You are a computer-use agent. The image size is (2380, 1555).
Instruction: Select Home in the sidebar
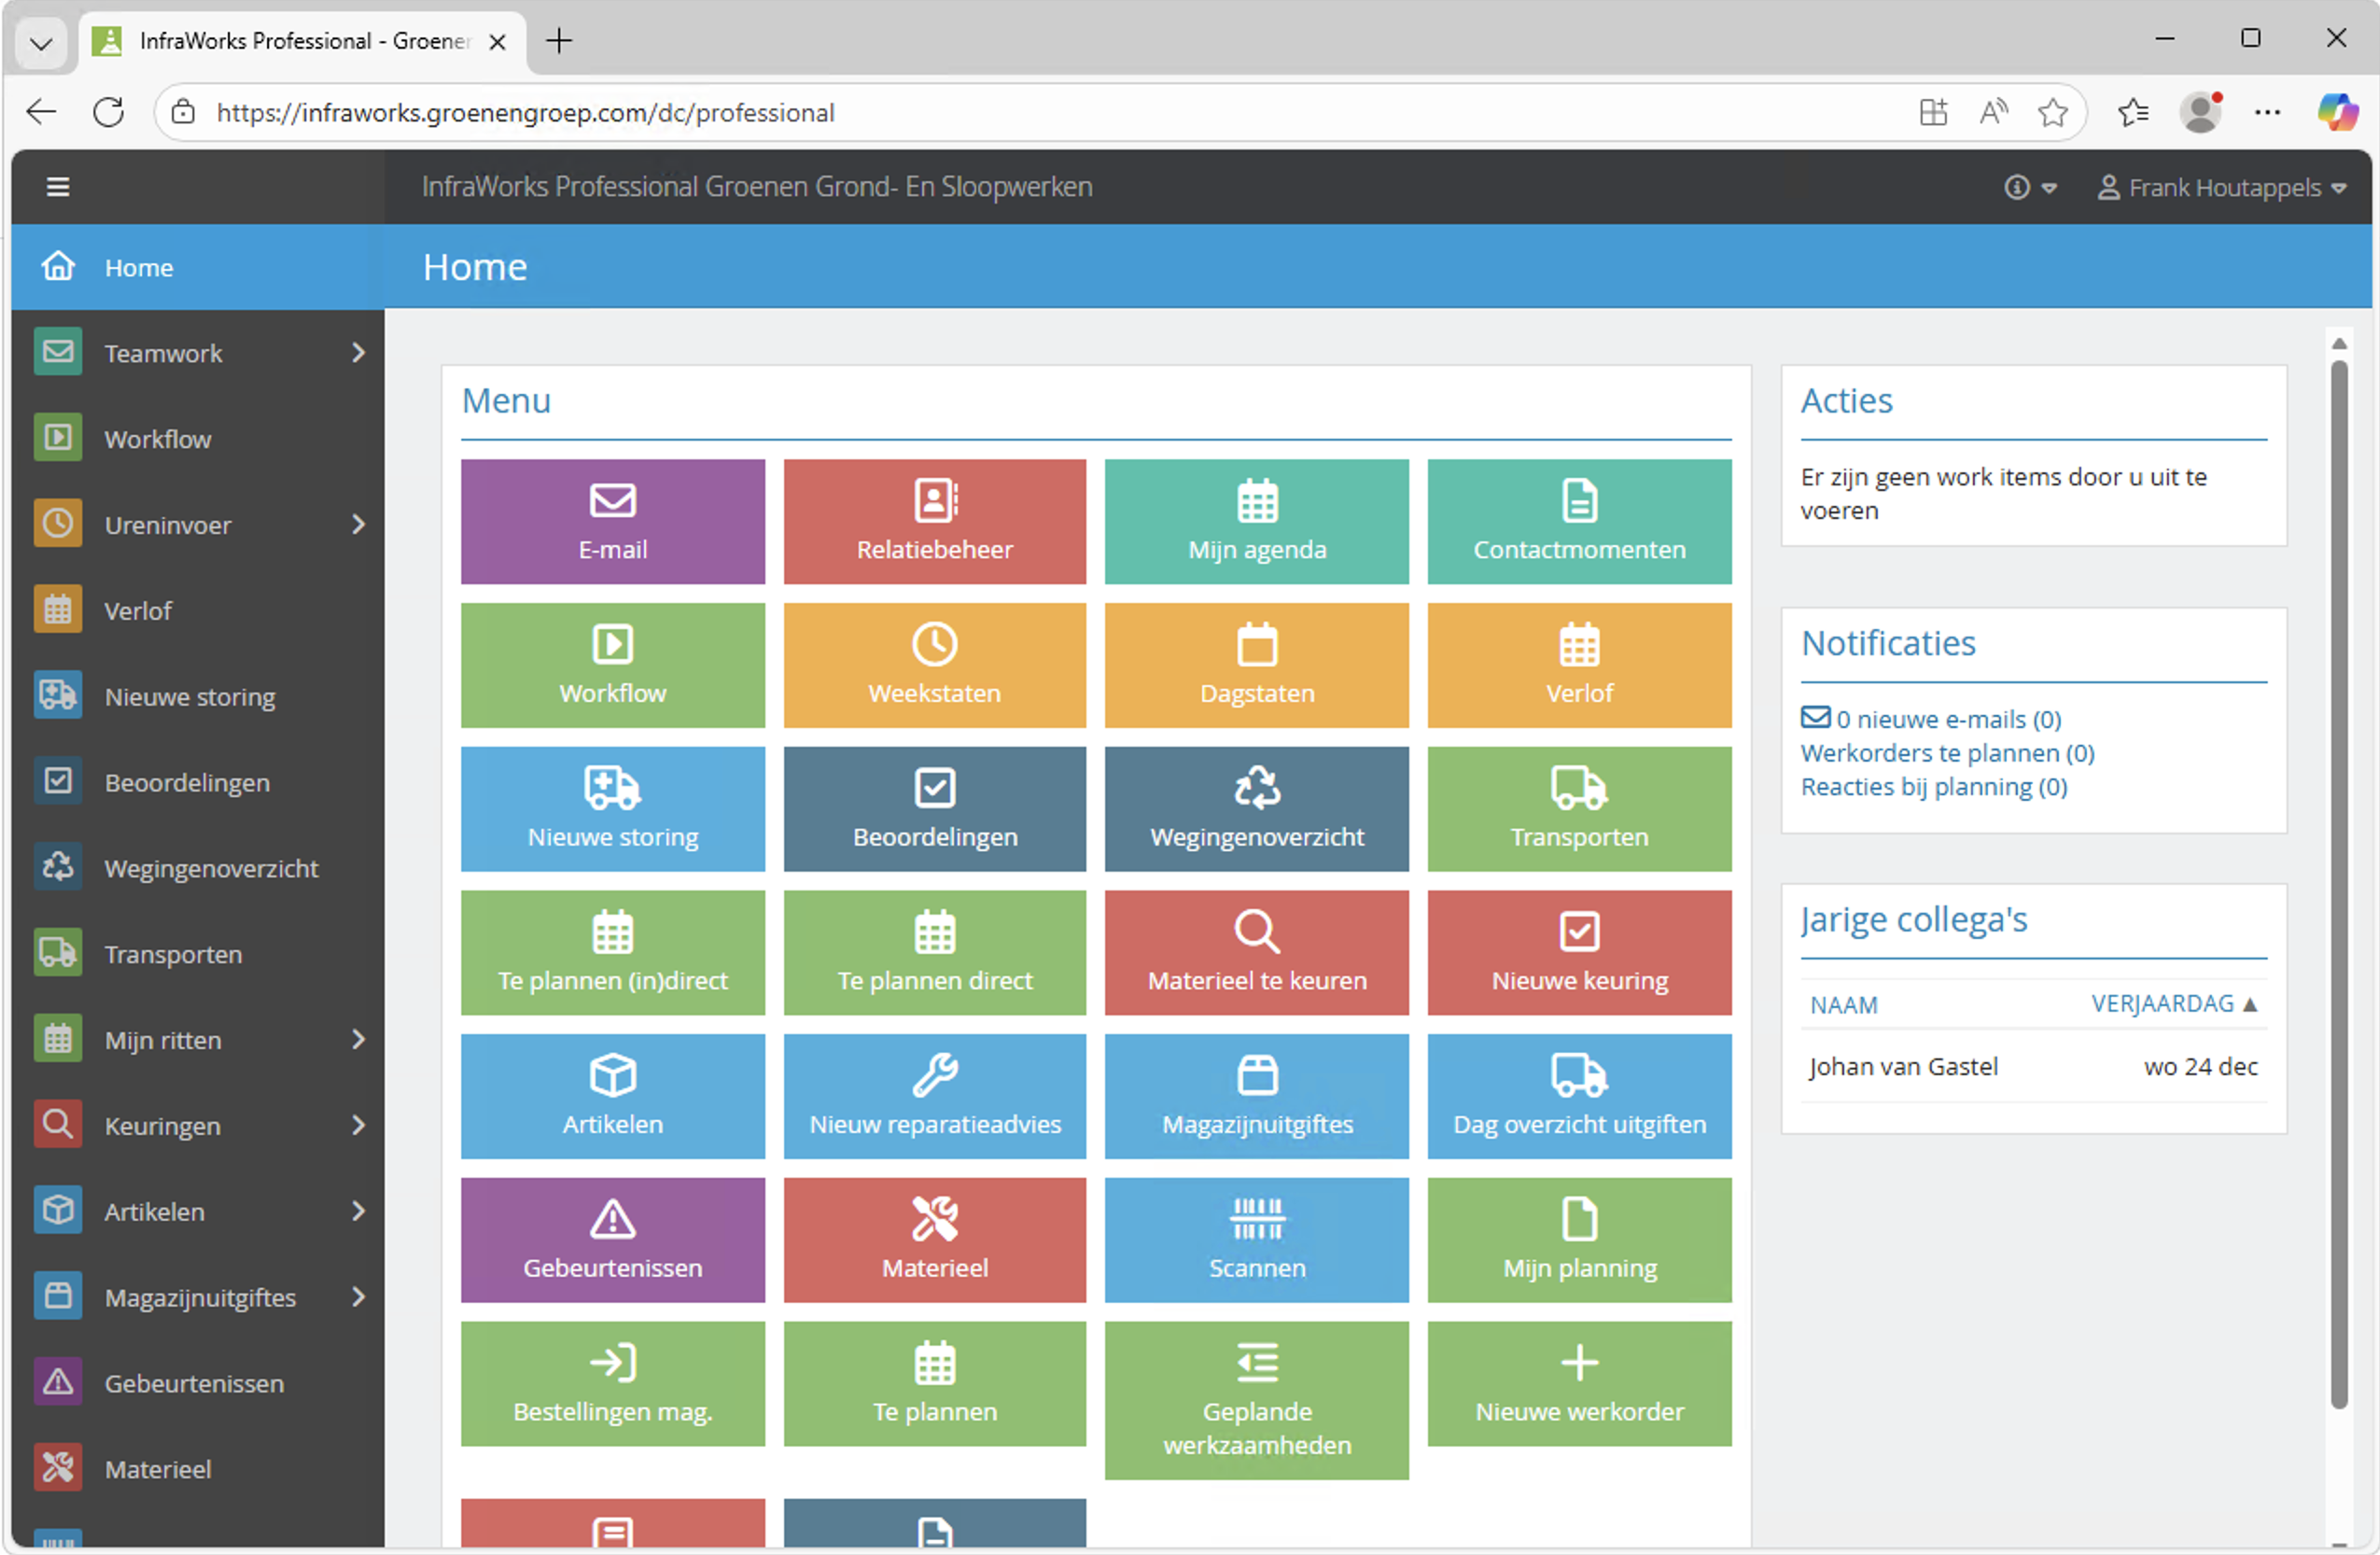tap(138, 267)
